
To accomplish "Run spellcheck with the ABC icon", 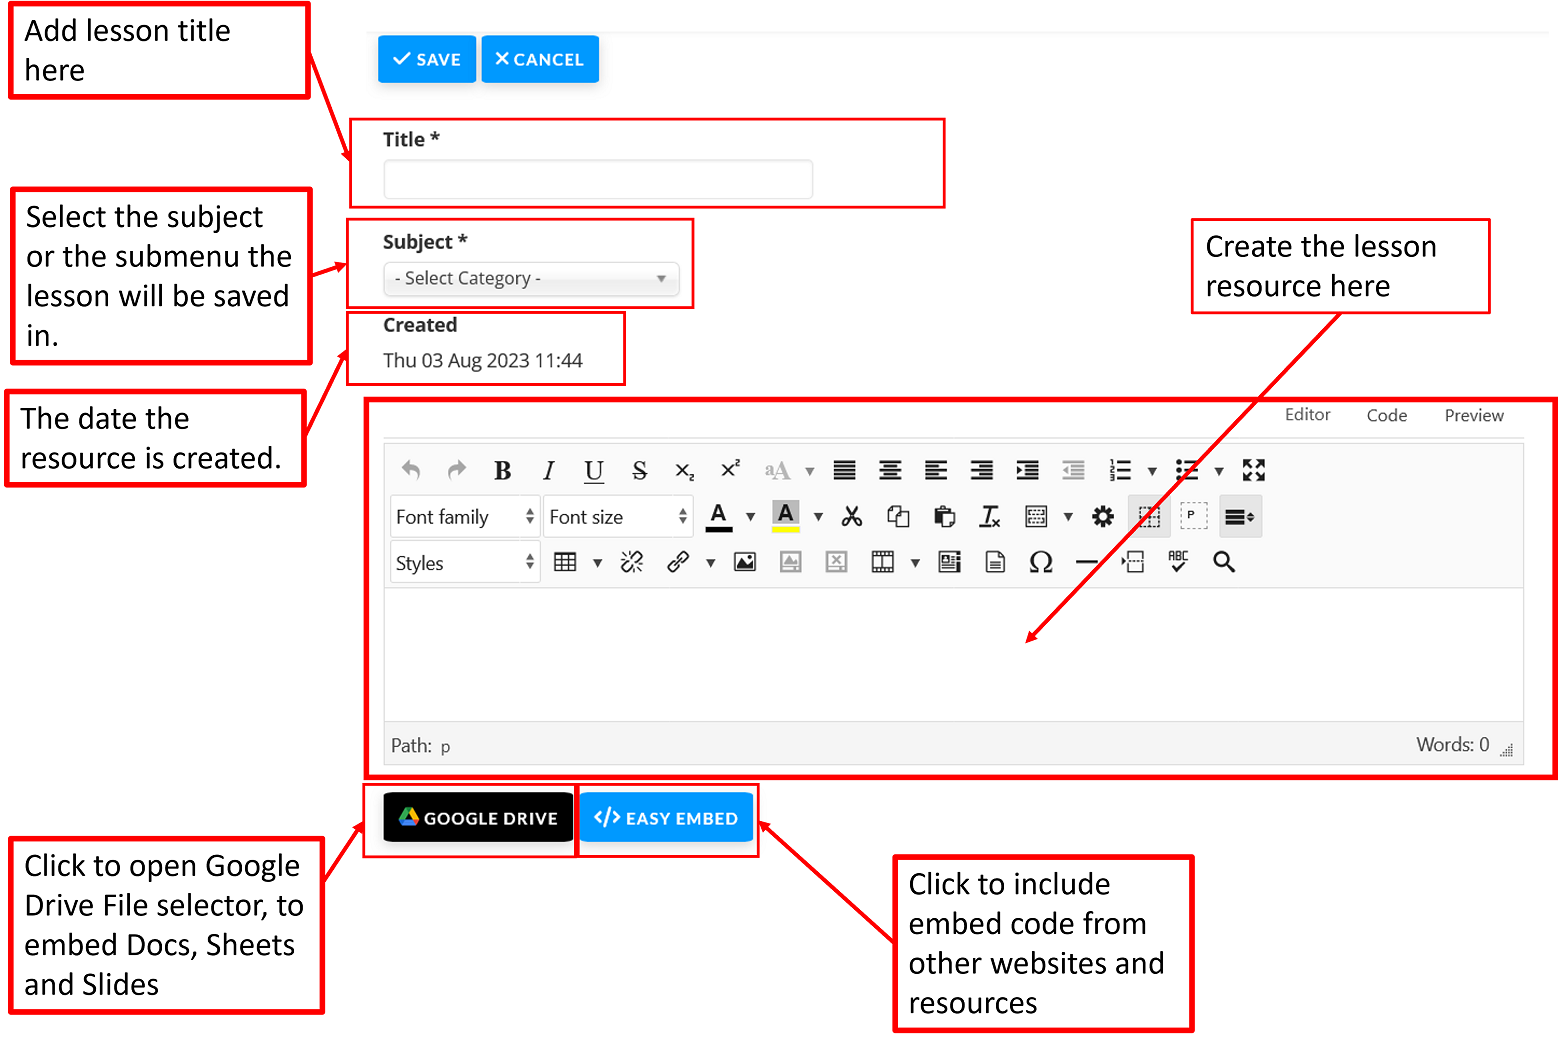I will tap(1178, 562).
